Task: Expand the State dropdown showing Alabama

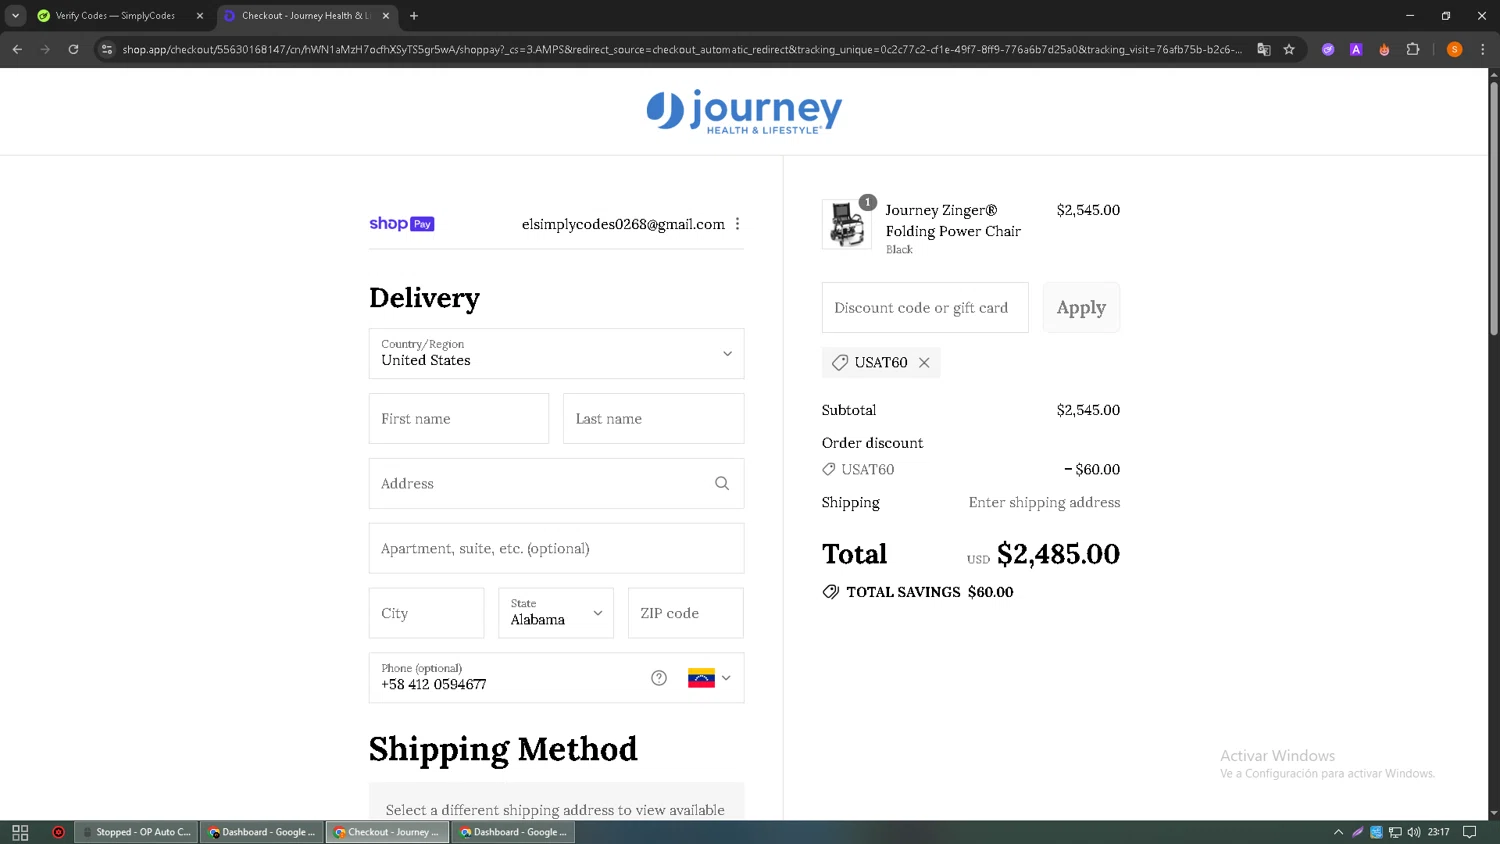Action: point(556,613)
